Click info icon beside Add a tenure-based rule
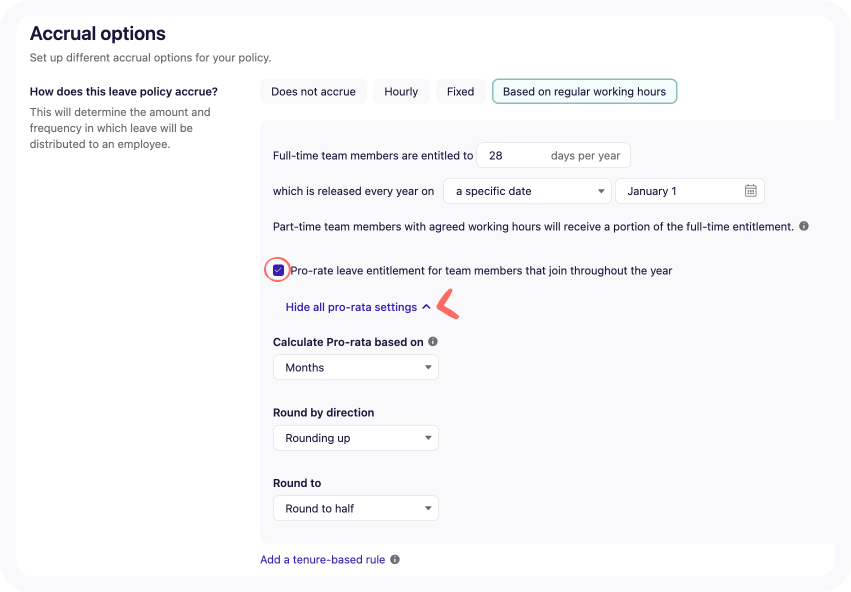 pos(395,559)
